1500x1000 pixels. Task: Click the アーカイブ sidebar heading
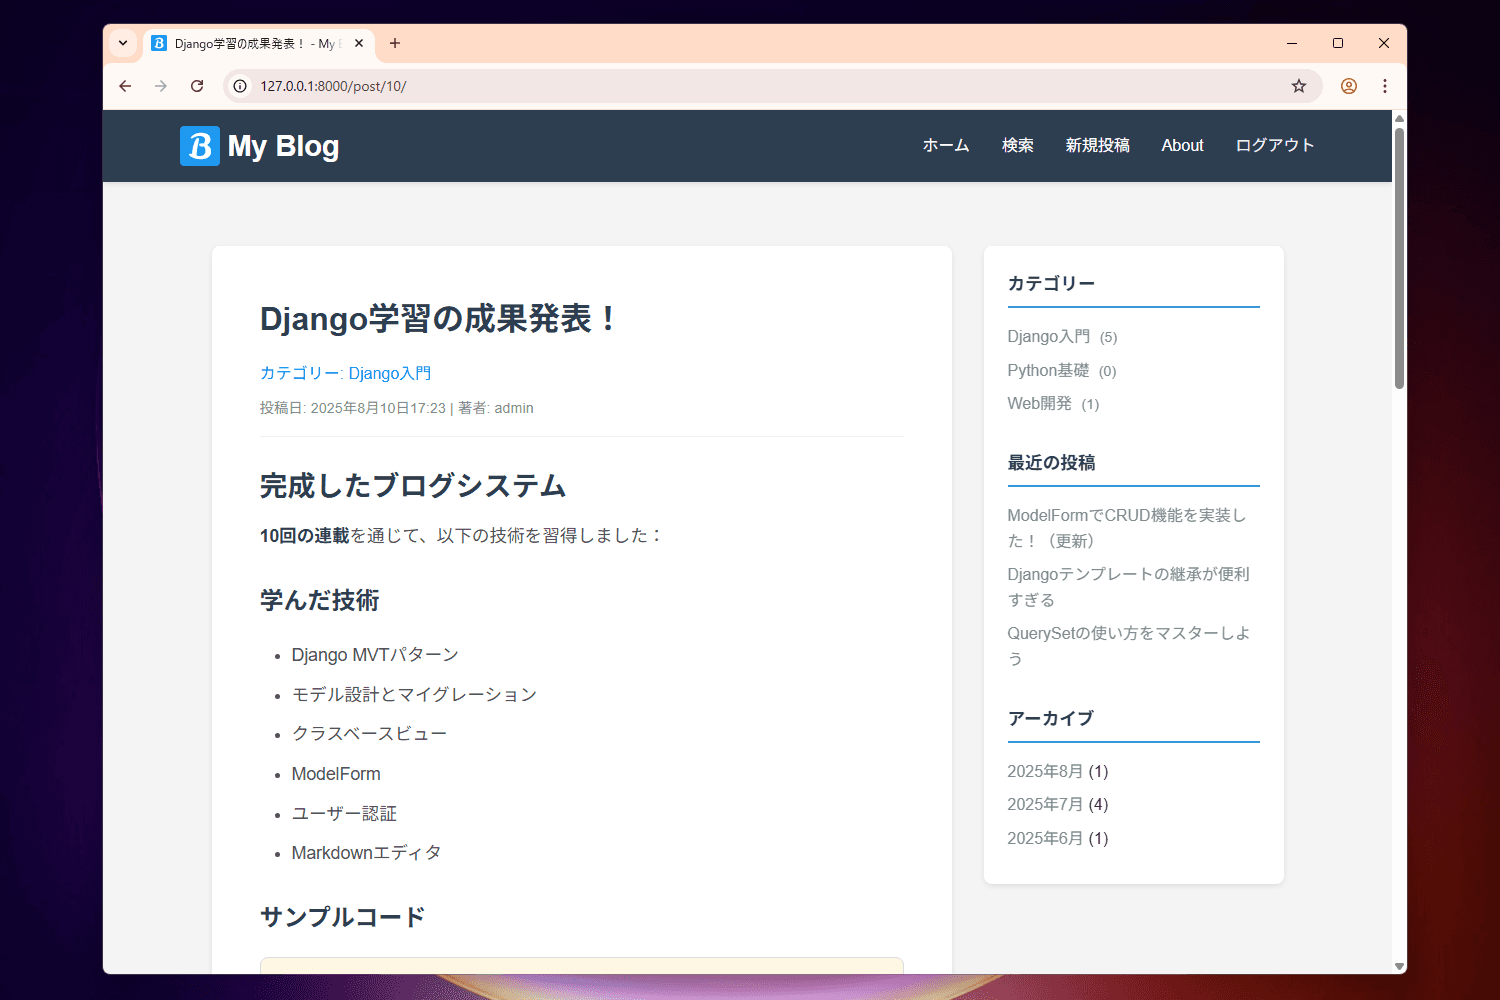coord(1050,719)
